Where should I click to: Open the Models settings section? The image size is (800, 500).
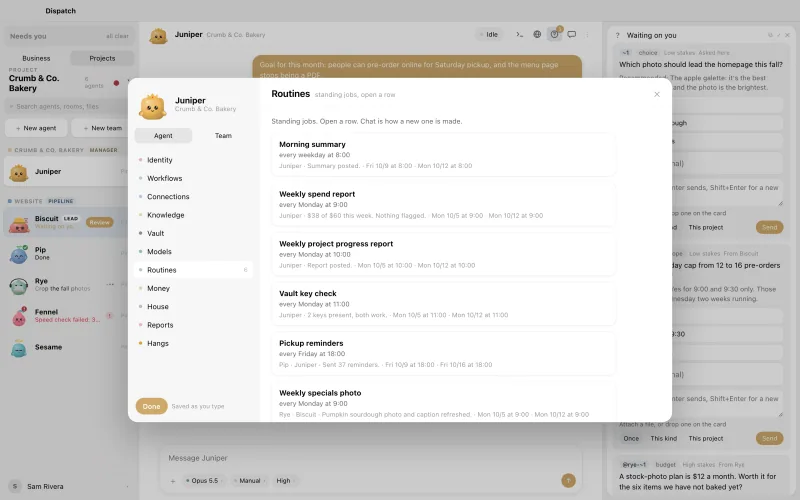click(193, 252)
